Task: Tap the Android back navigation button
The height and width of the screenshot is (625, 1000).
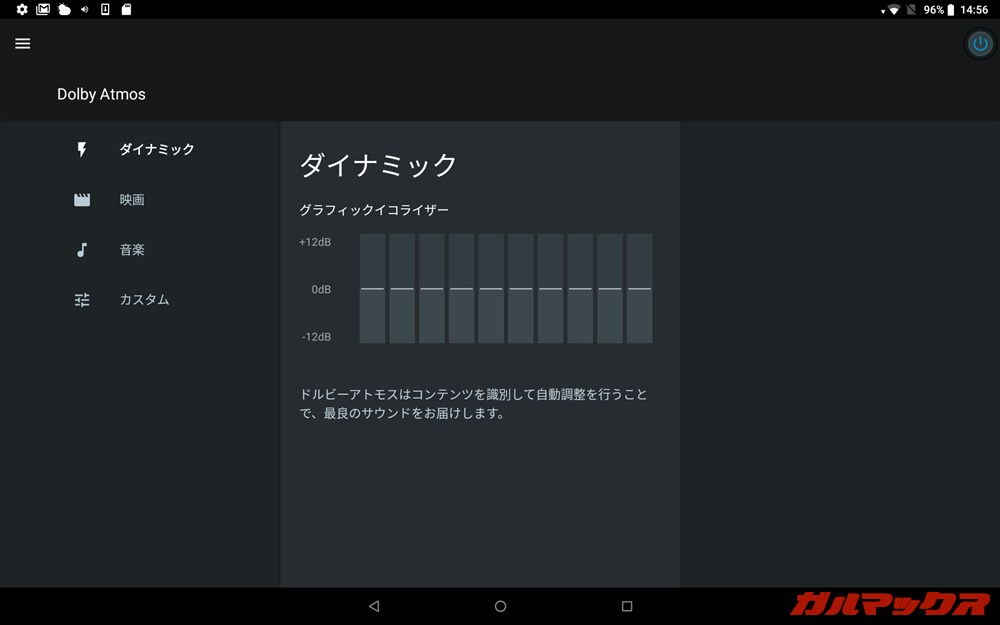Action: point(374,605)
